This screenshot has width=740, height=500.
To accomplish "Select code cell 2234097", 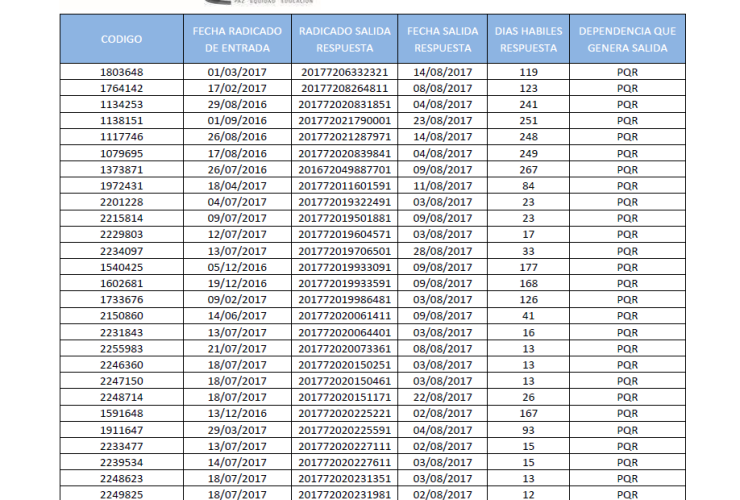I will pos(121,251).
